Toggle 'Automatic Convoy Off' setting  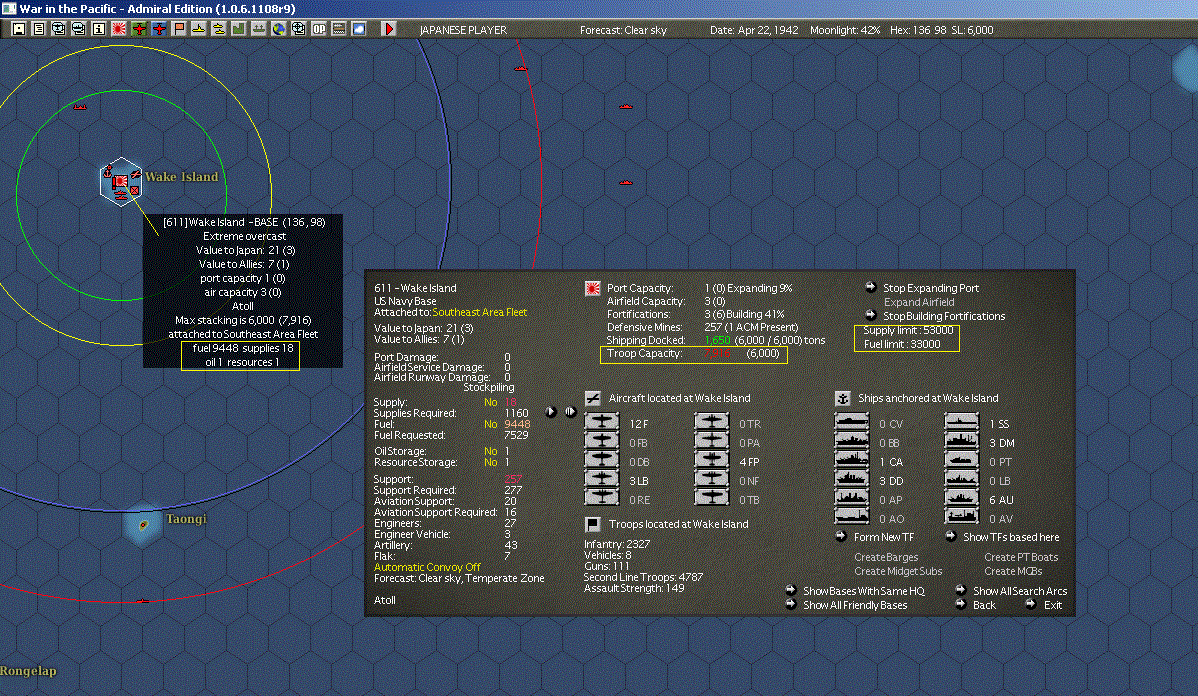point(427,567)
